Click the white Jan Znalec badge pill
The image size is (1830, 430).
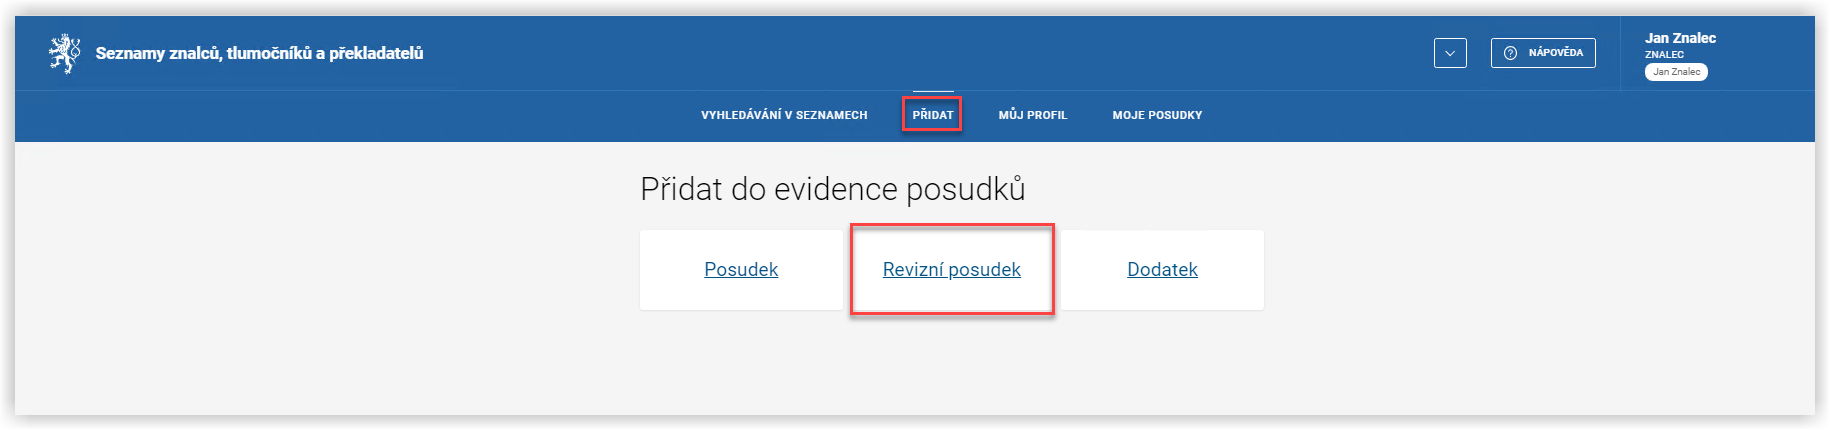coord(1676,72)
